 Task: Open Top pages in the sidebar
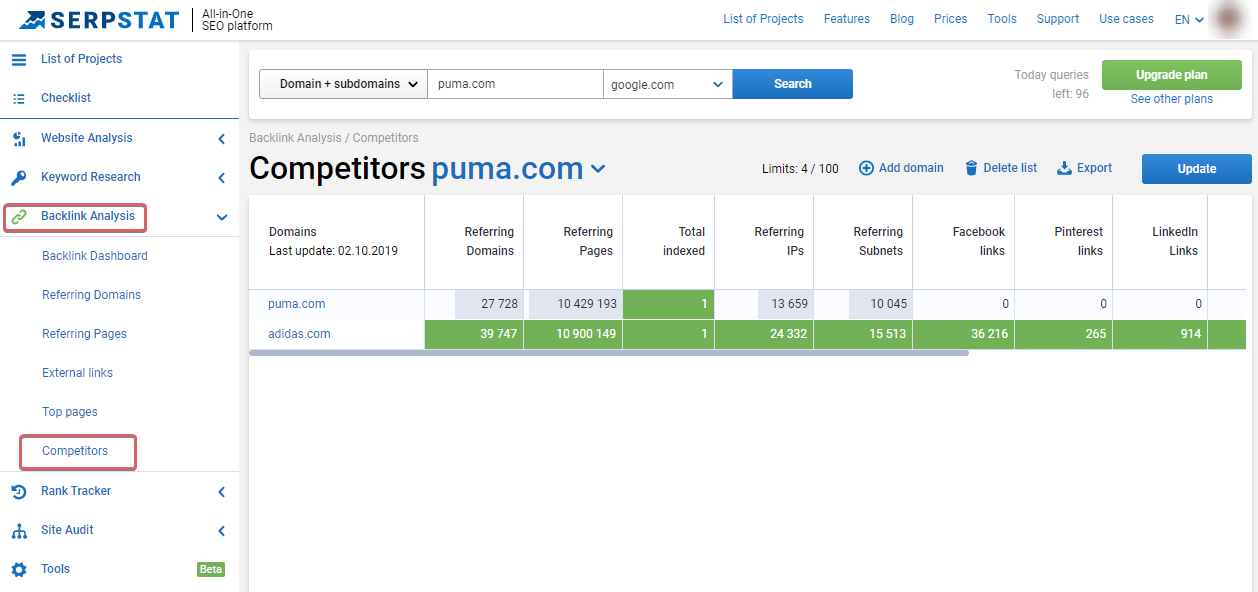(x=70, y=412)
